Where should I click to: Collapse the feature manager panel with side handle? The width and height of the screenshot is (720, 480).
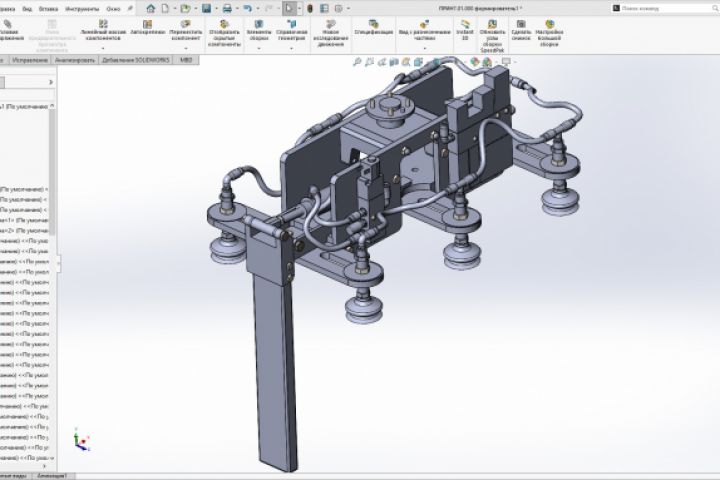[x=59, y=264]
